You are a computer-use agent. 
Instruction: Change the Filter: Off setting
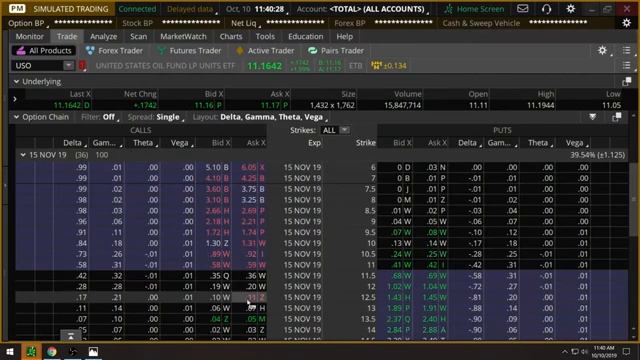[100, 117]
